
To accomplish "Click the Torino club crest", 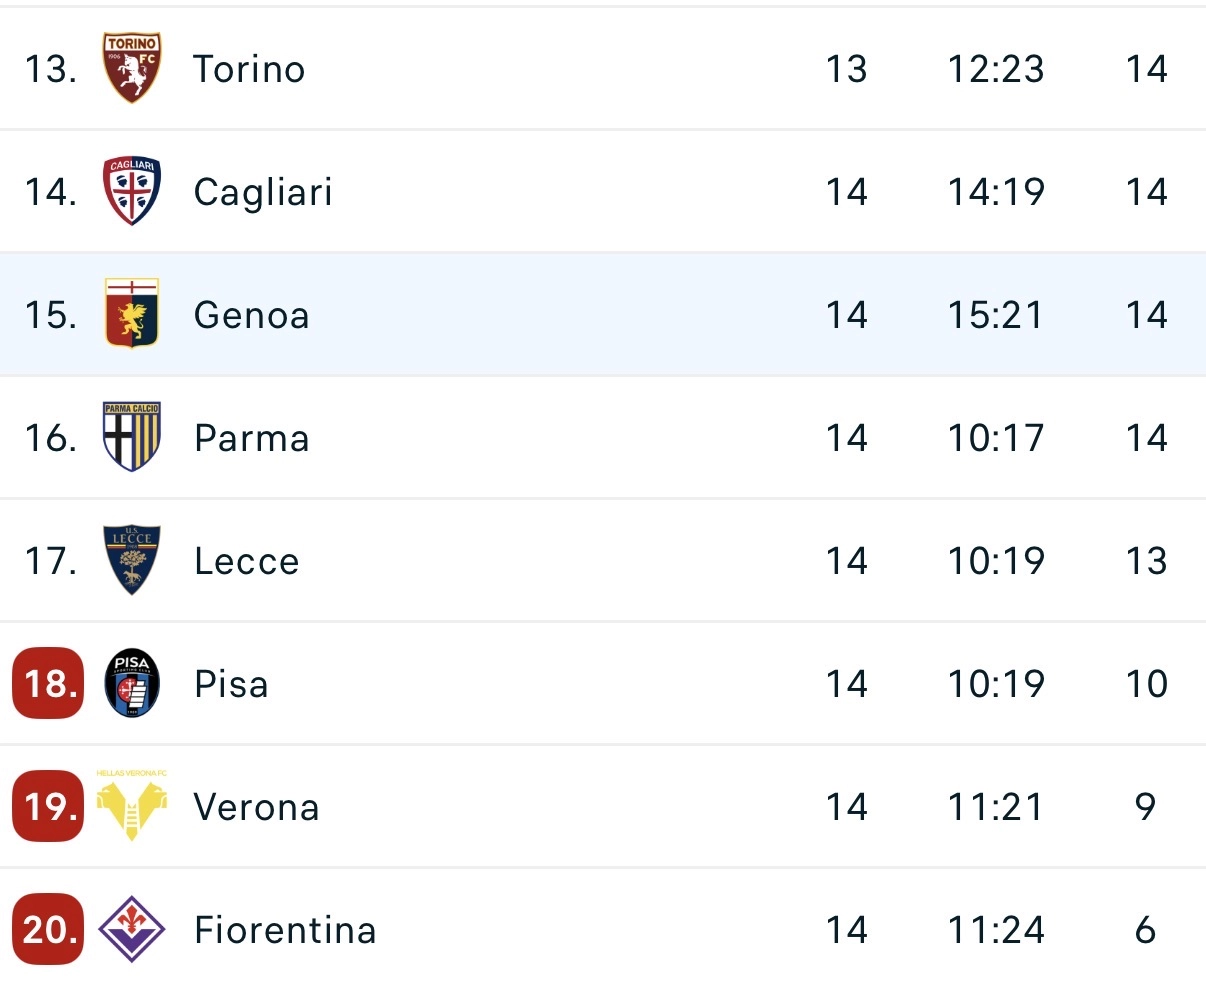I will (132, 68).
